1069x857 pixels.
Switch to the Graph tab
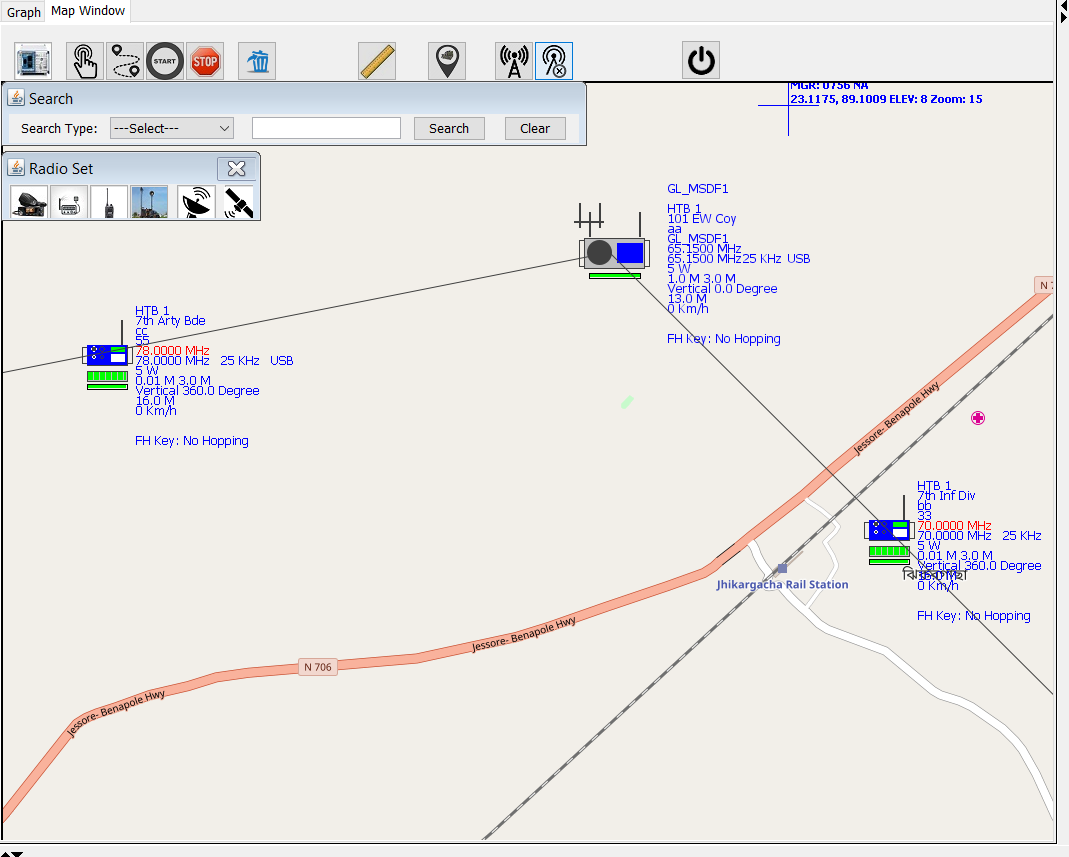(23, 12)
